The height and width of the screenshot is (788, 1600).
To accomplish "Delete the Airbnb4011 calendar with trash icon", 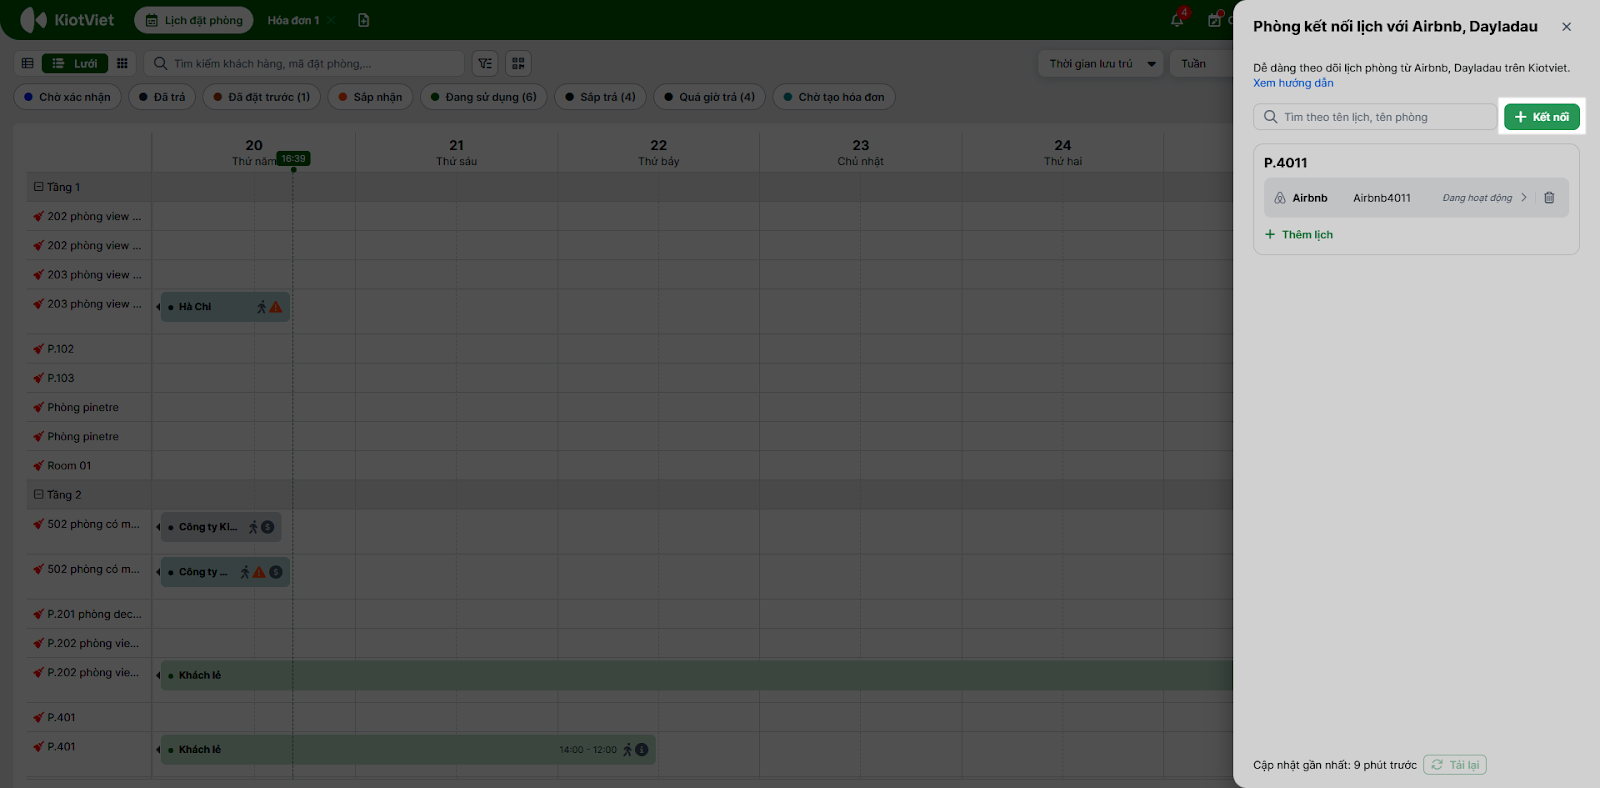I will 1549,198.
